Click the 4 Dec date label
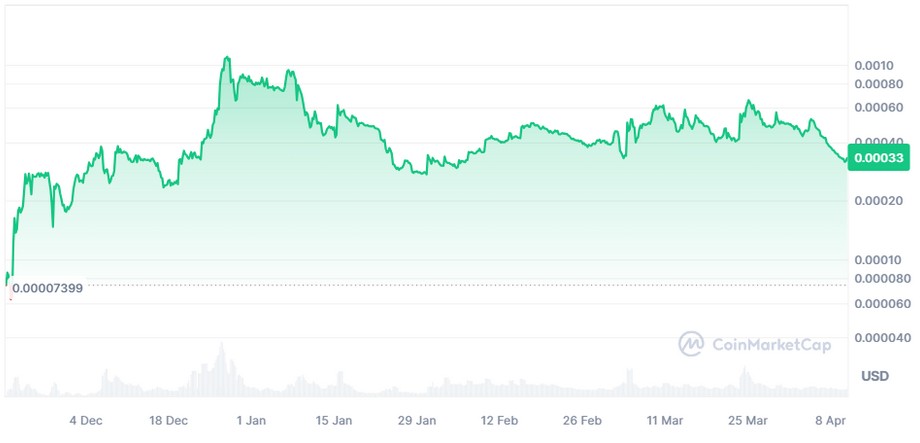 point(86,420)
